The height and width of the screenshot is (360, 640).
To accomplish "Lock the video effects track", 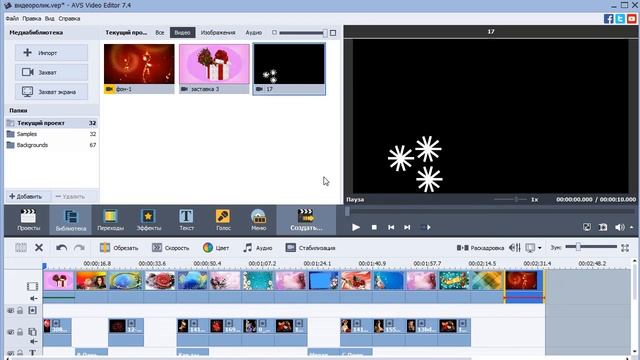I will [x=20, y=311].
